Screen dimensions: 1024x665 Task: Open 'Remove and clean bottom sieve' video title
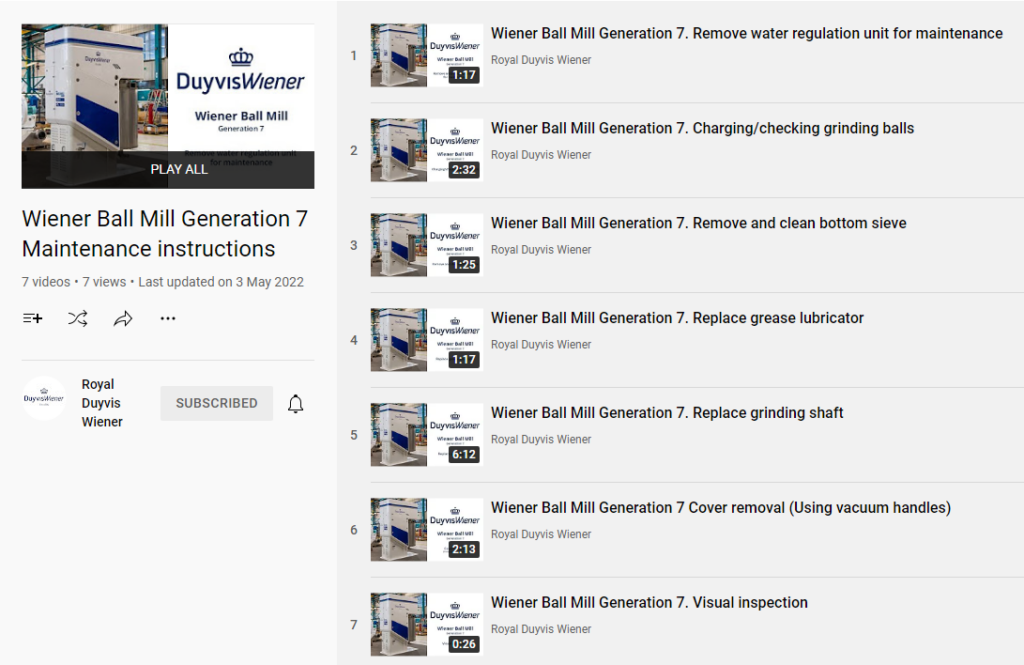[x=699, y=223]
